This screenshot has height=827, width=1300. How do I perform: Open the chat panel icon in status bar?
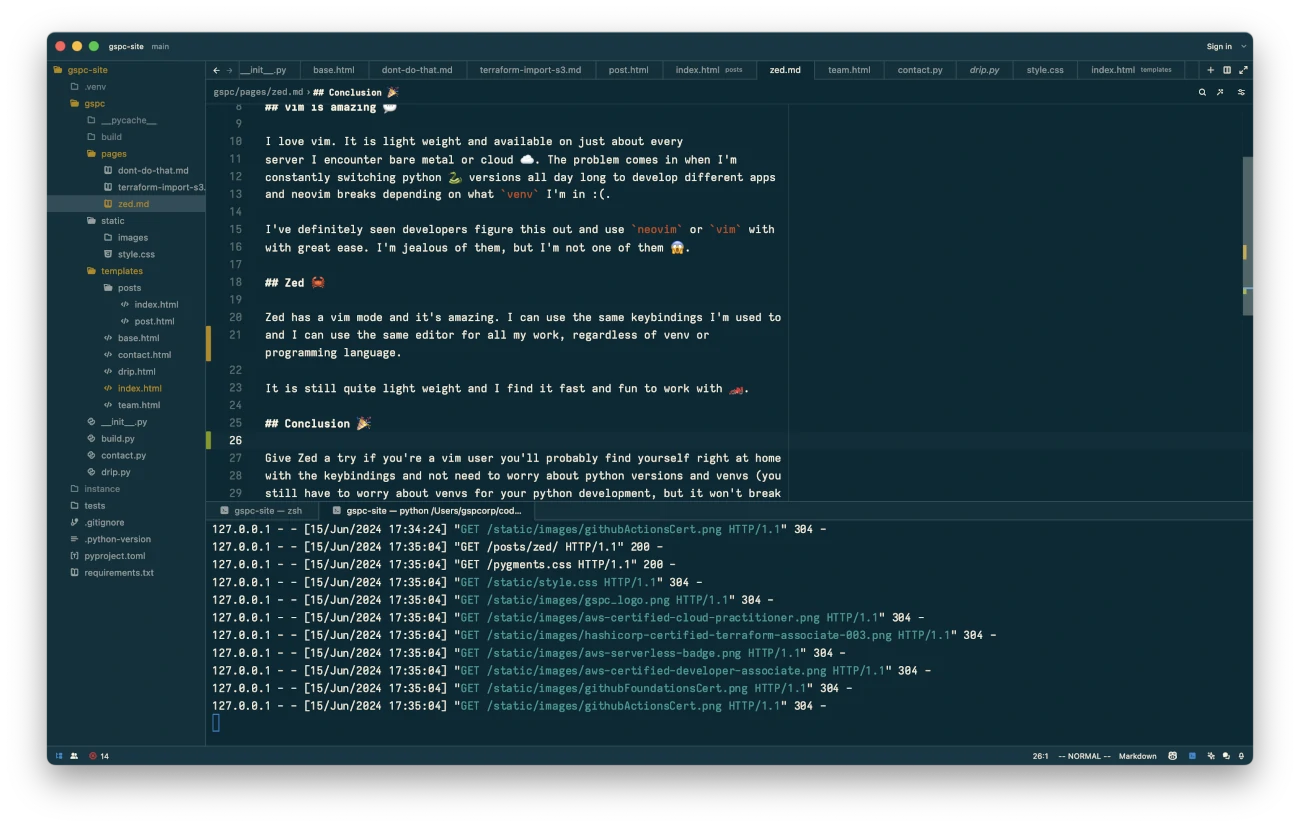point(1226,756)
